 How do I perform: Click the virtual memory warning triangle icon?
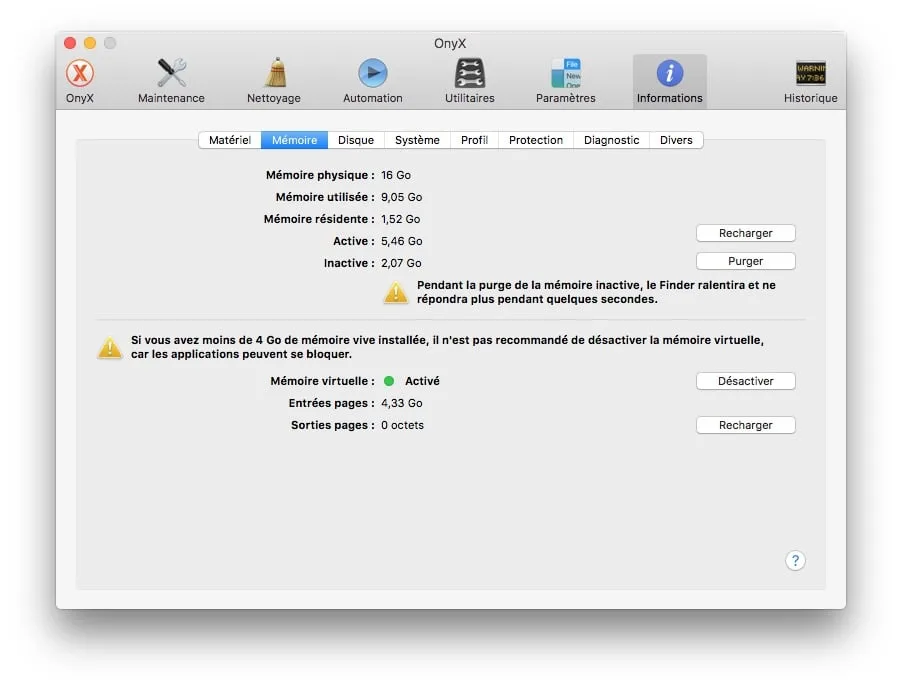(110, 347)
